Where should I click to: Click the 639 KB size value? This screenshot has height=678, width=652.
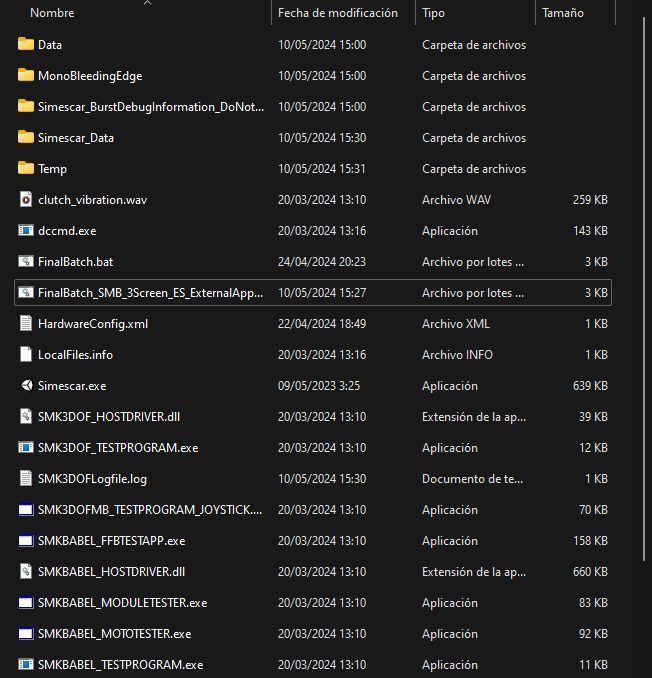590,386
